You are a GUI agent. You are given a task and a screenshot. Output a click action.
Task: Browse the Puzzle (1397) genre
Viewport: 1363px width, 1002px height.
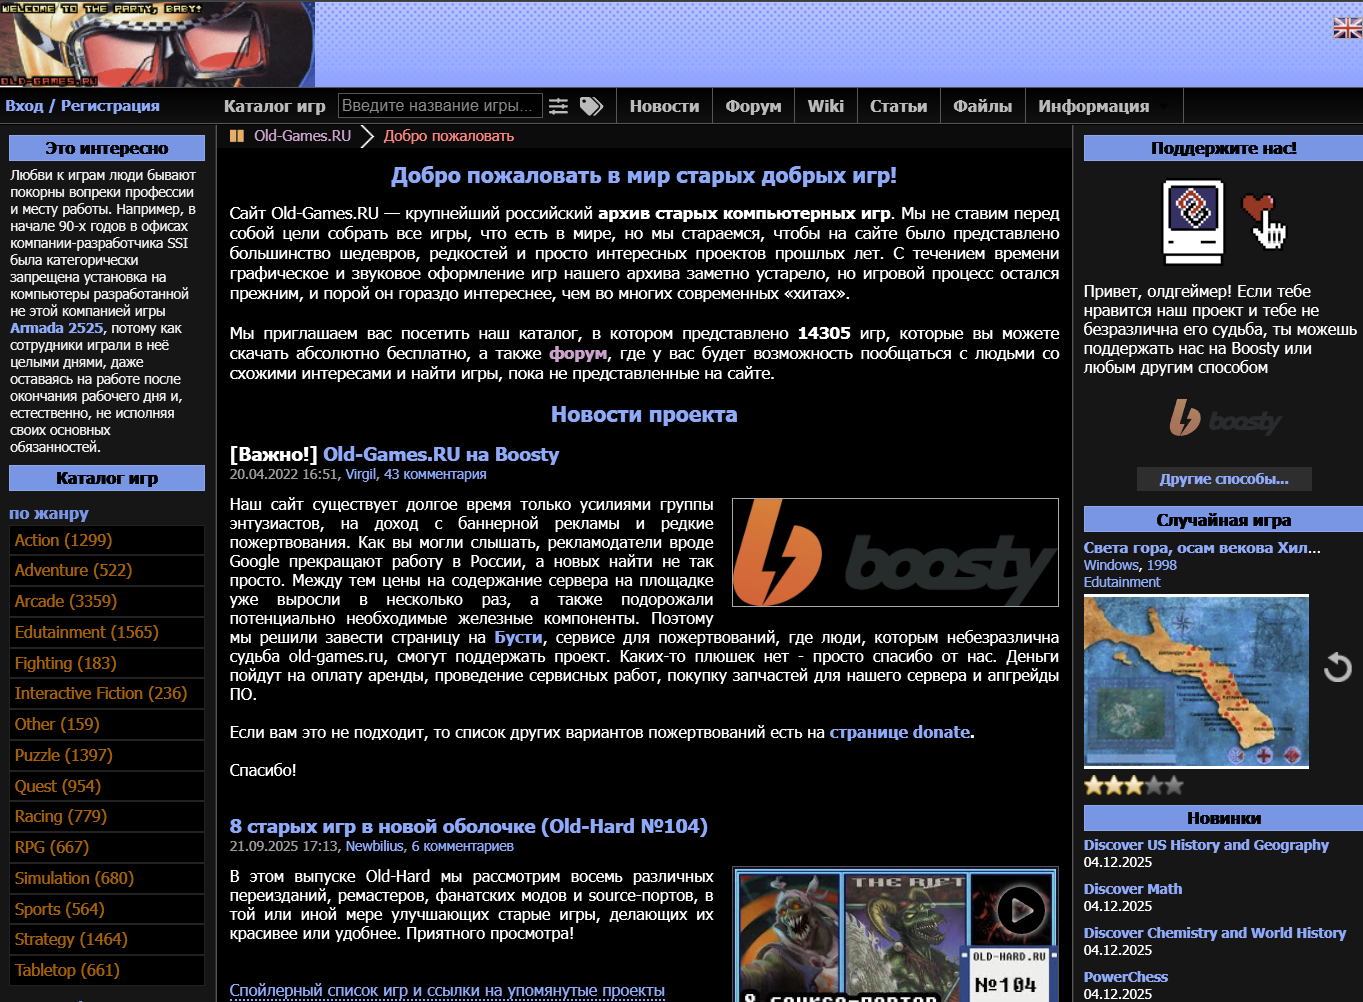106,755
